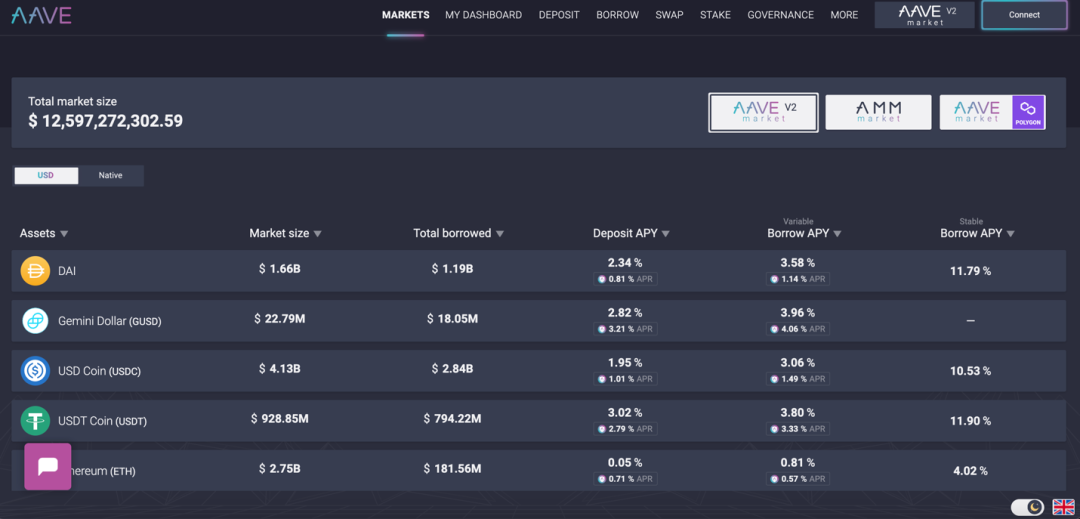Image resolution: width=1080 pixels, height=519 pixels.
Task: Open the Ethereum ETH market row
Action: [x=539, y=470]
